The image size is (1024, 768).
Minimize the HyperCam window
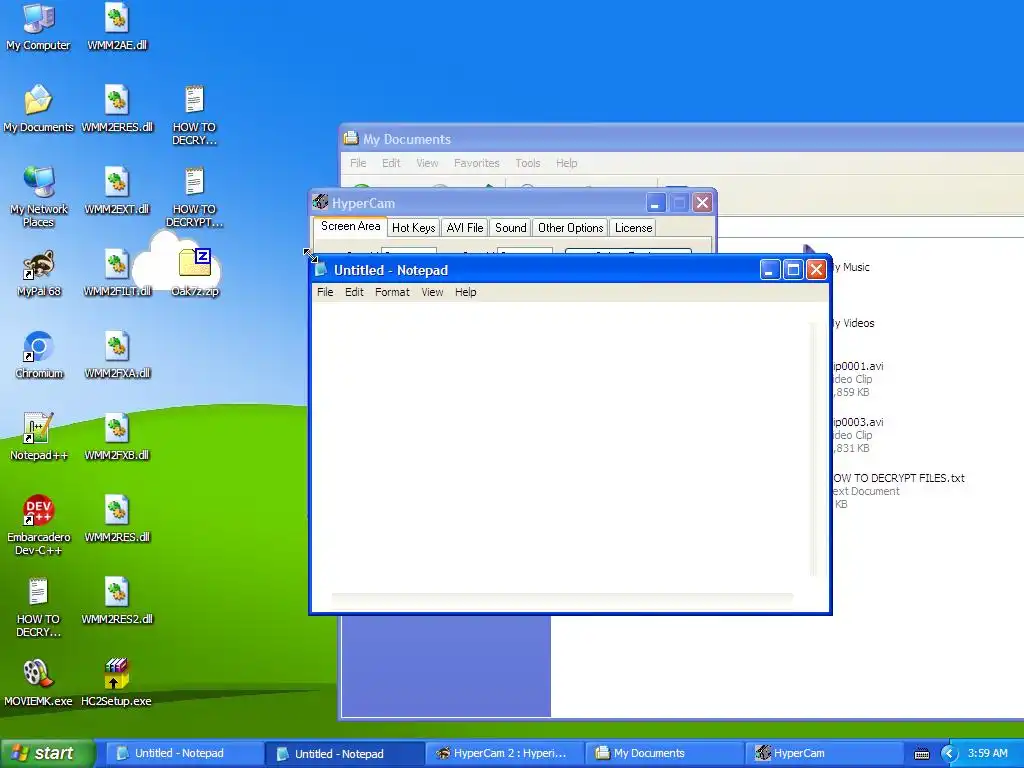(x=656, y=203)
